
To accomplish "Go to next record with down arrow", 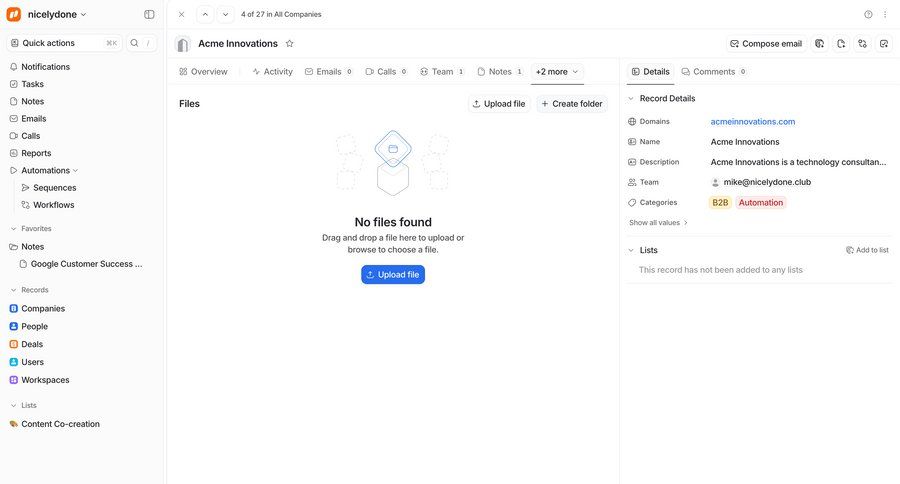I will point(226,14).
